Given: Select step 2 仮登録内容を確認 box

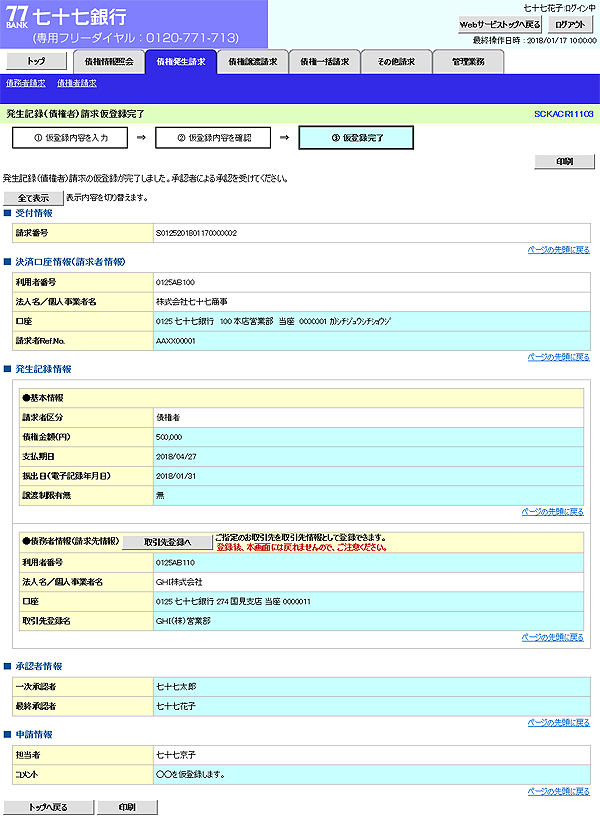Looking at the screenshot, I should coord(213,138).
